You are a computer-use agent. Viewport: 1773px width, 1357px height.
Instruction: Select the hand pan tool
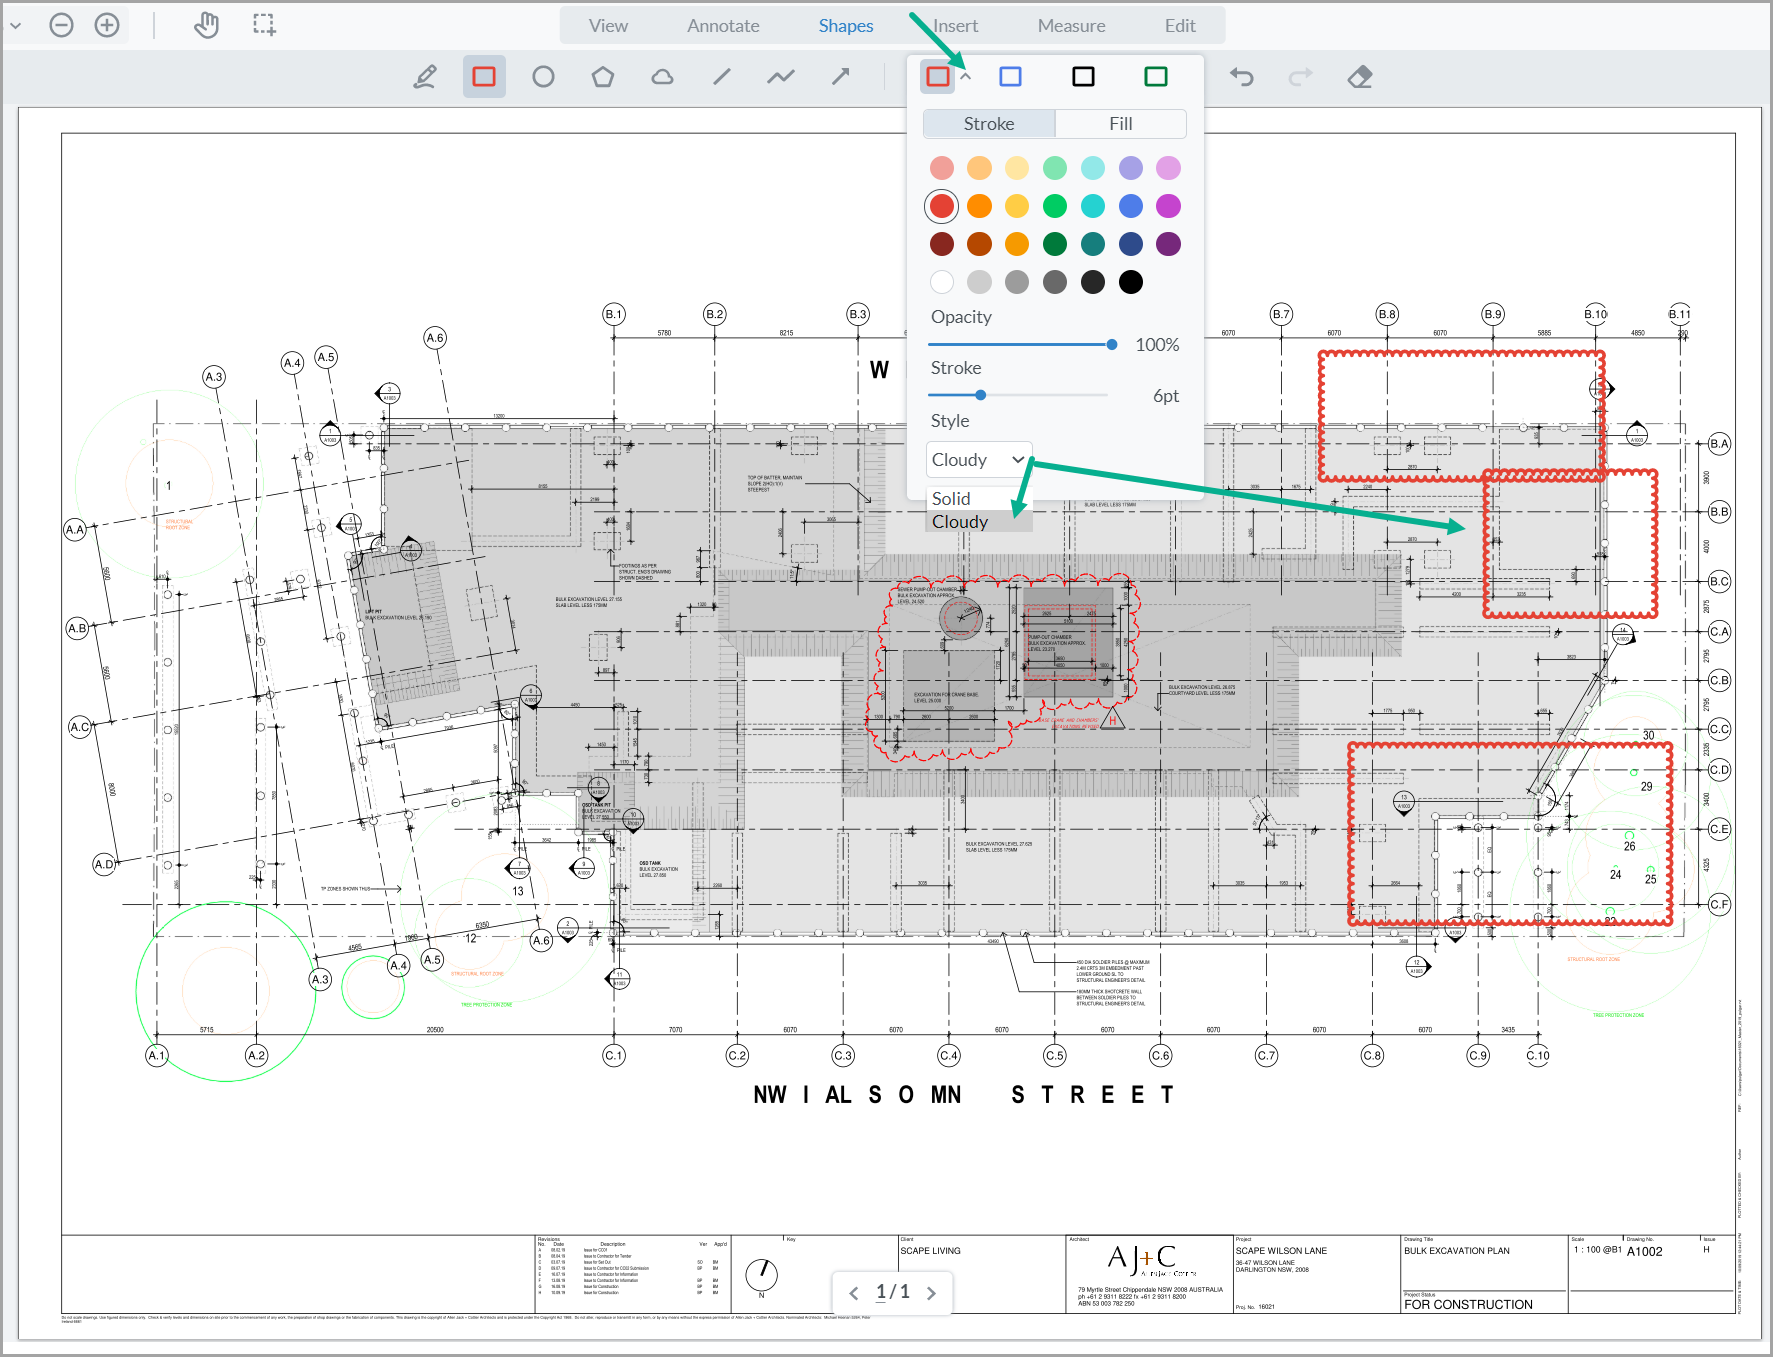[x=206, y=24]
